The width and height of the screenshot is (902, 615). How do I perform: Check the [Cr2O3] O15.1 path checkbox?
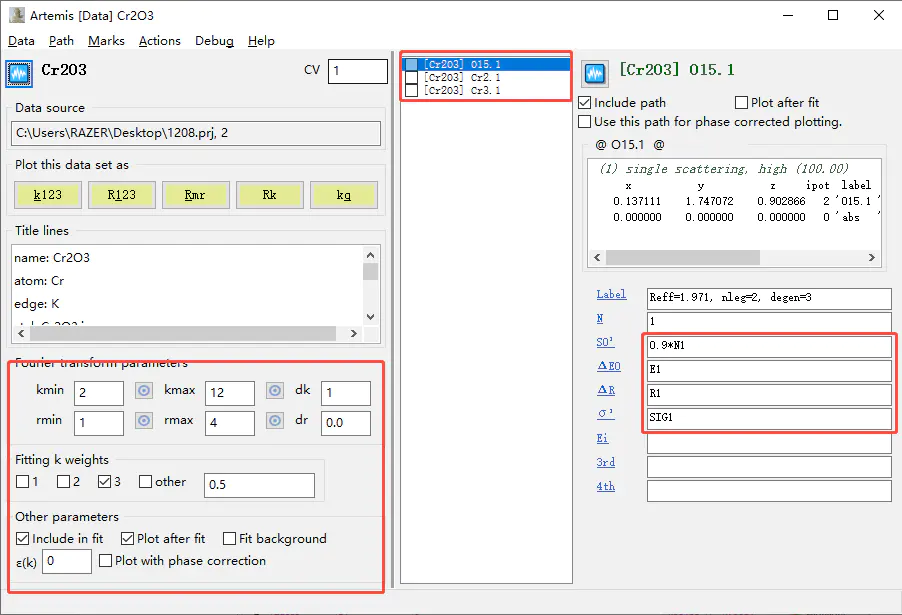(411, 64)
